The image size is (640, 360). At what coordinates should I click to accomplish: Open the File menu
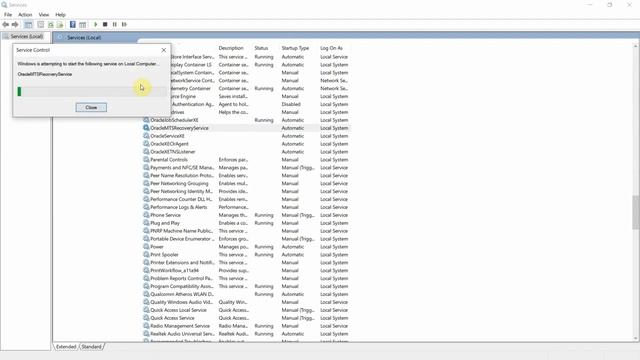pyautogui.click(x=8, y=14)
